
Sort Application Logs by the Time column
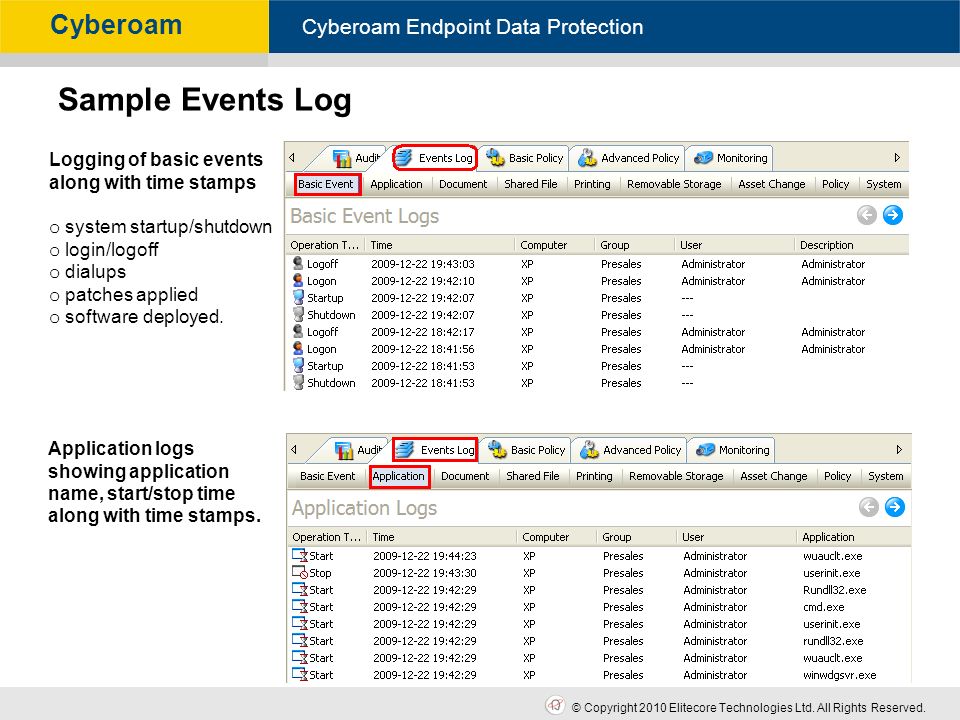tap(441, 537)
